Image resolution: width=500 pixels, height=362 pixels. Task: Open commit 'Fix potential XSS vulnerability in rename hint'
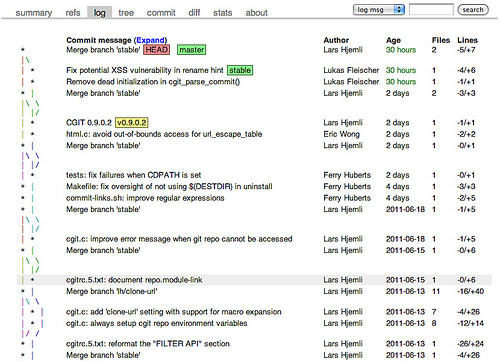click(x=145, y=70)
